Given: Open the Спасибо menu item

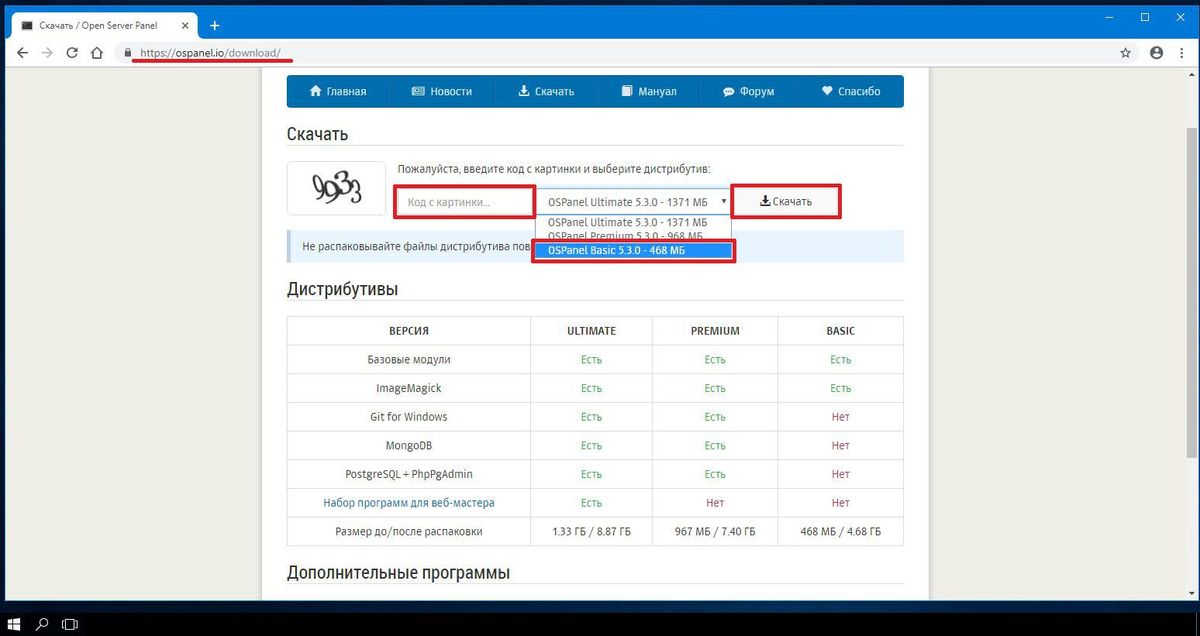Looking at the screenshot, I should (x=851, y=91).
